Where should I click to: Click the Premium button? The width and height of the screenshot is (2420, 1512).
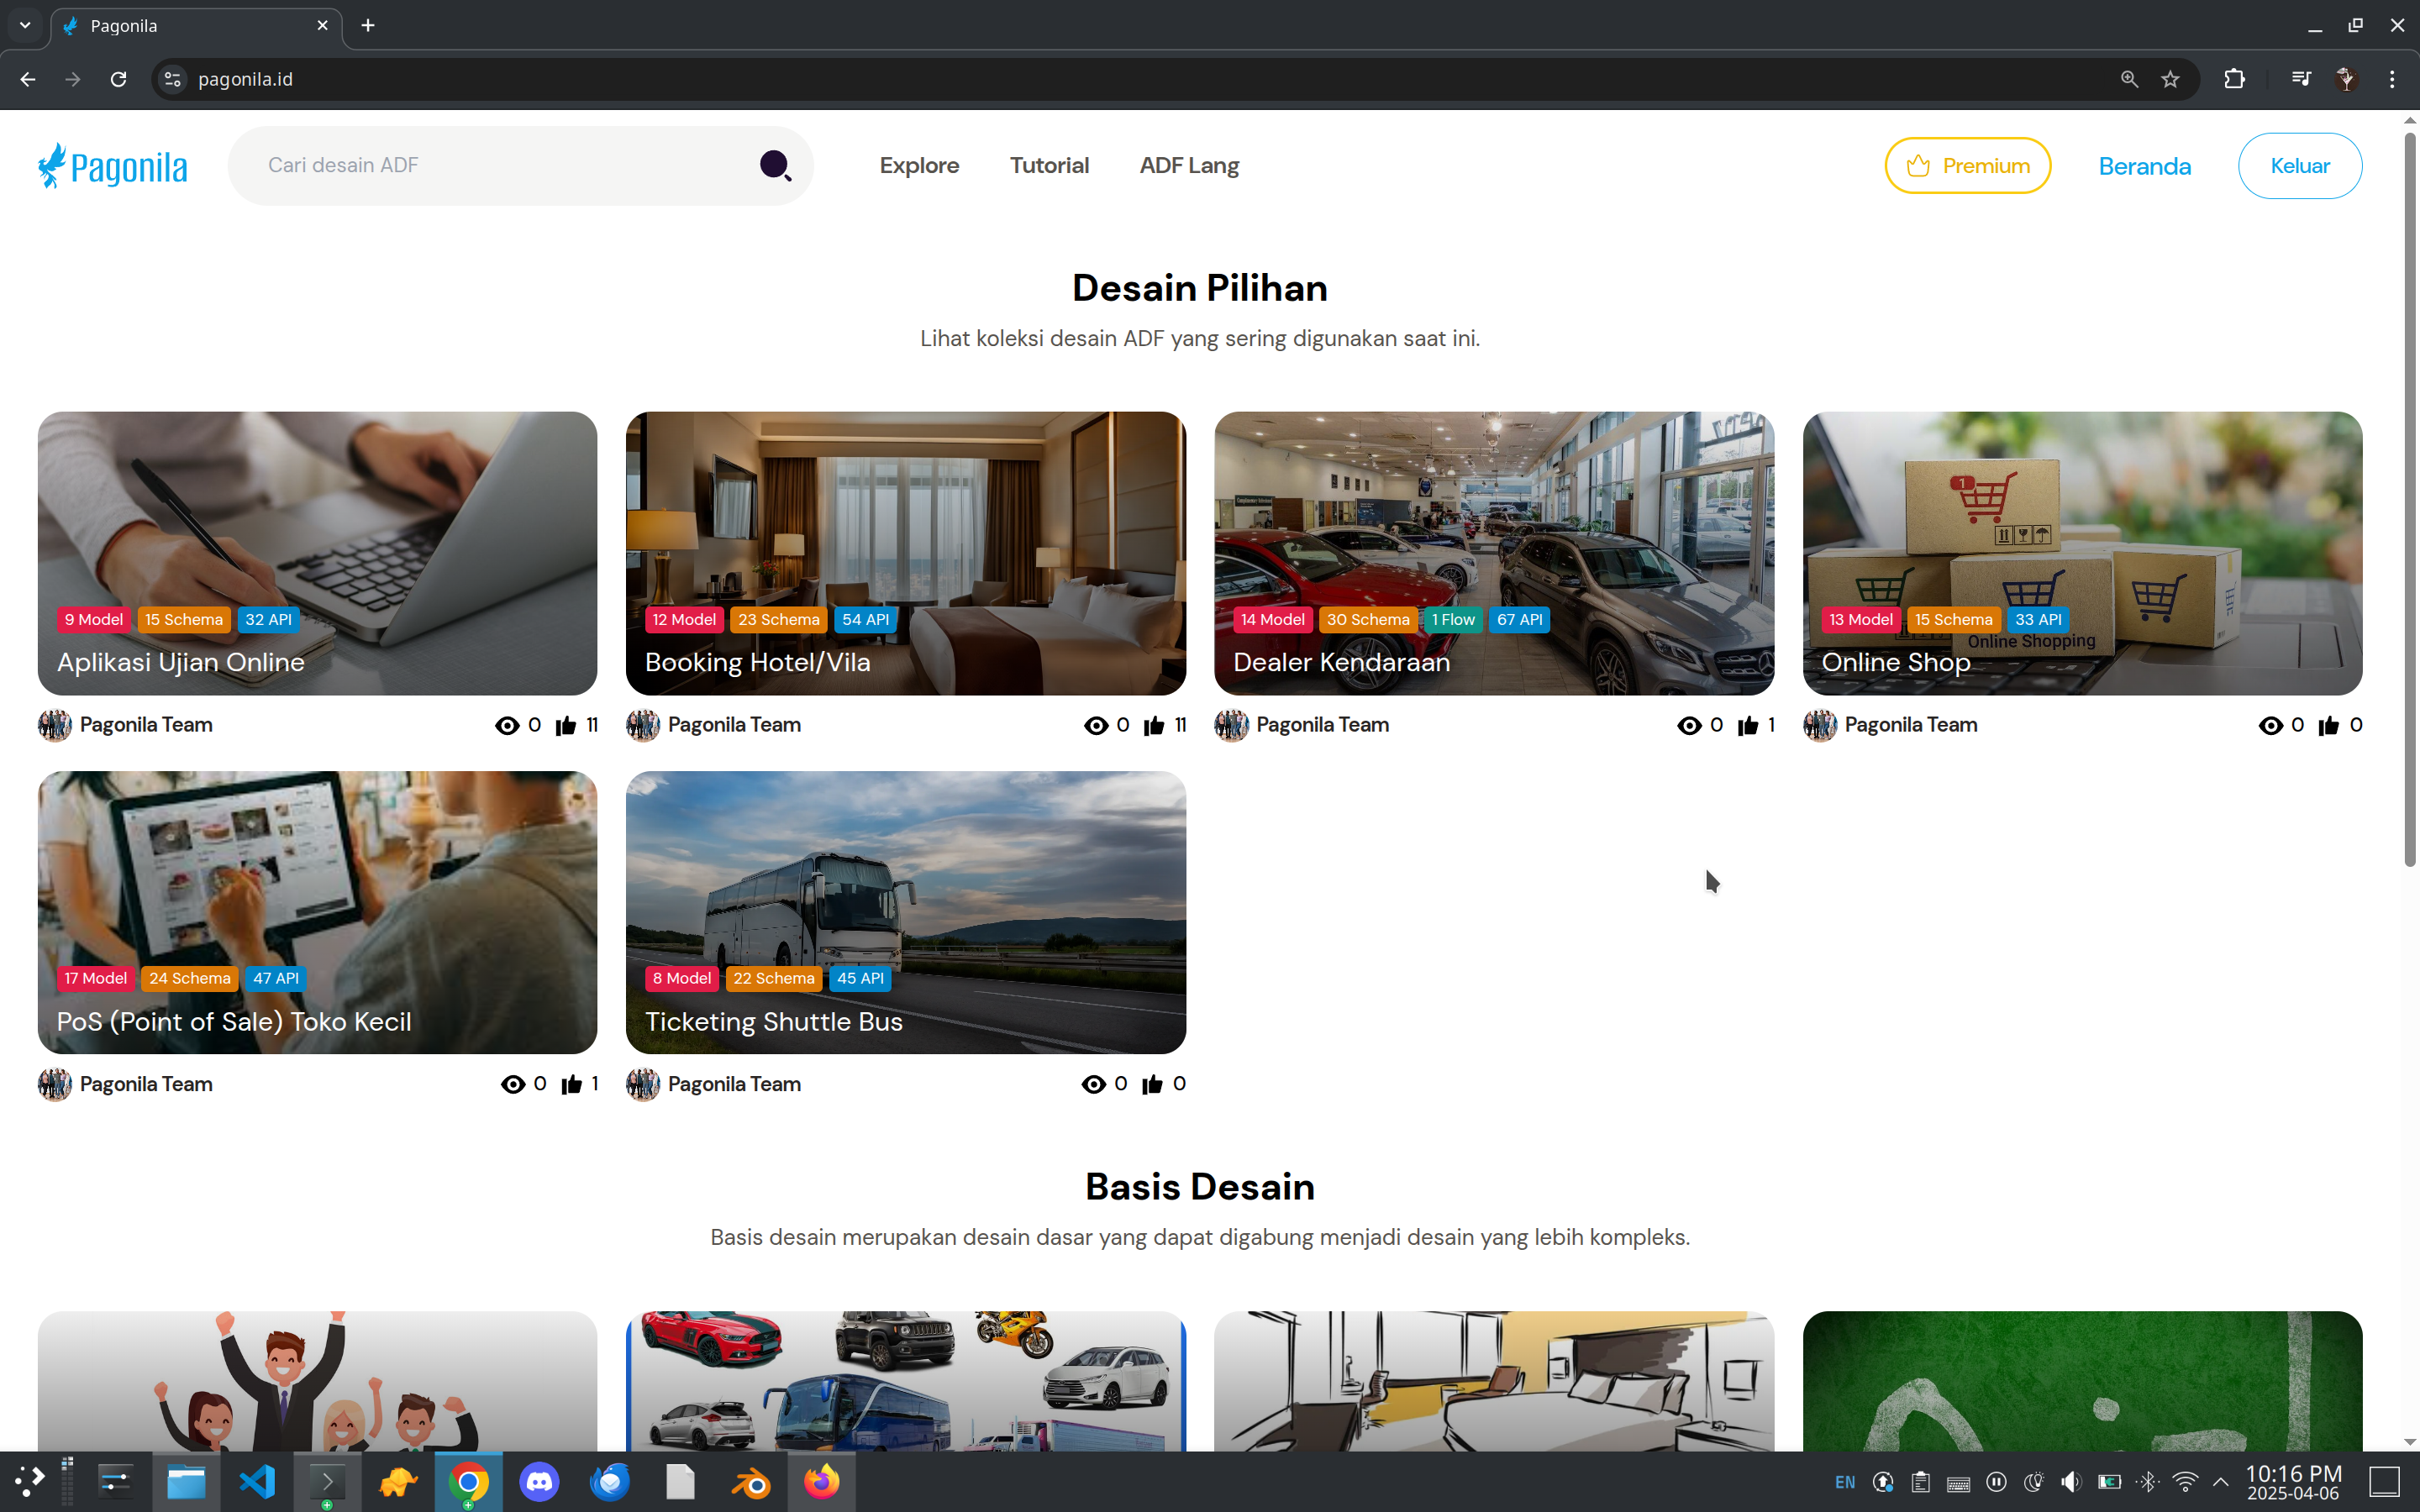pyautogui.click(x=1967, y=166)
